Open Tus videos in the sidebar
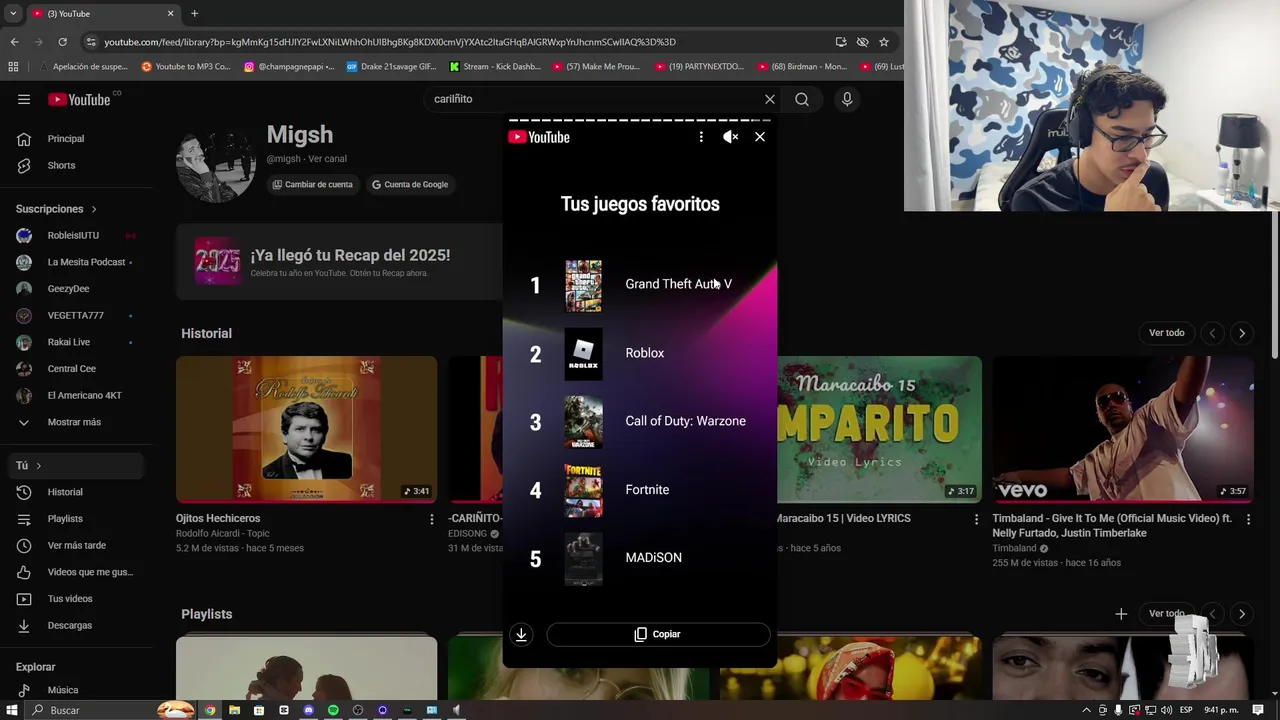Image resolution: width=1280 pixels, height=720 pixels. click(x=77, y=599)
